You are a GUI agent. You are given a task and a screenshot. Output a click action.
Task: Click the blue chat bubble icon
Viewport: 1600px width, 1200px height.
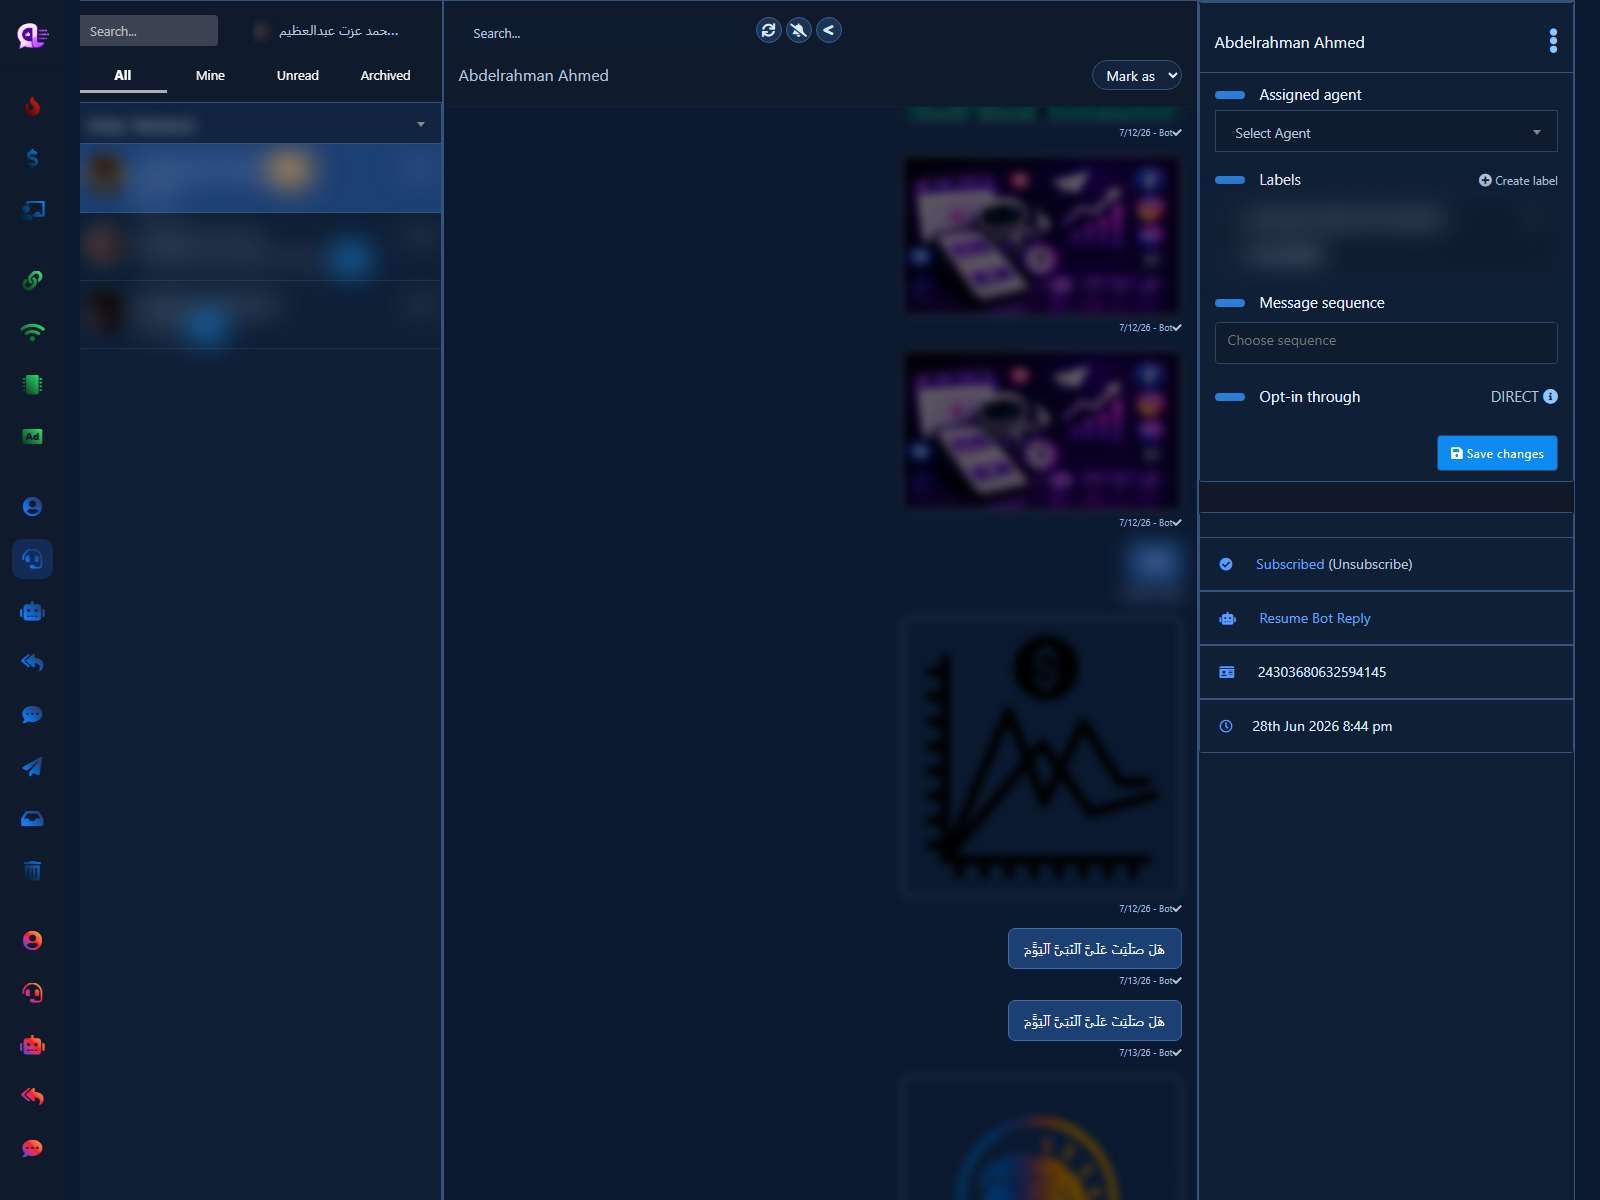[32, 715]
